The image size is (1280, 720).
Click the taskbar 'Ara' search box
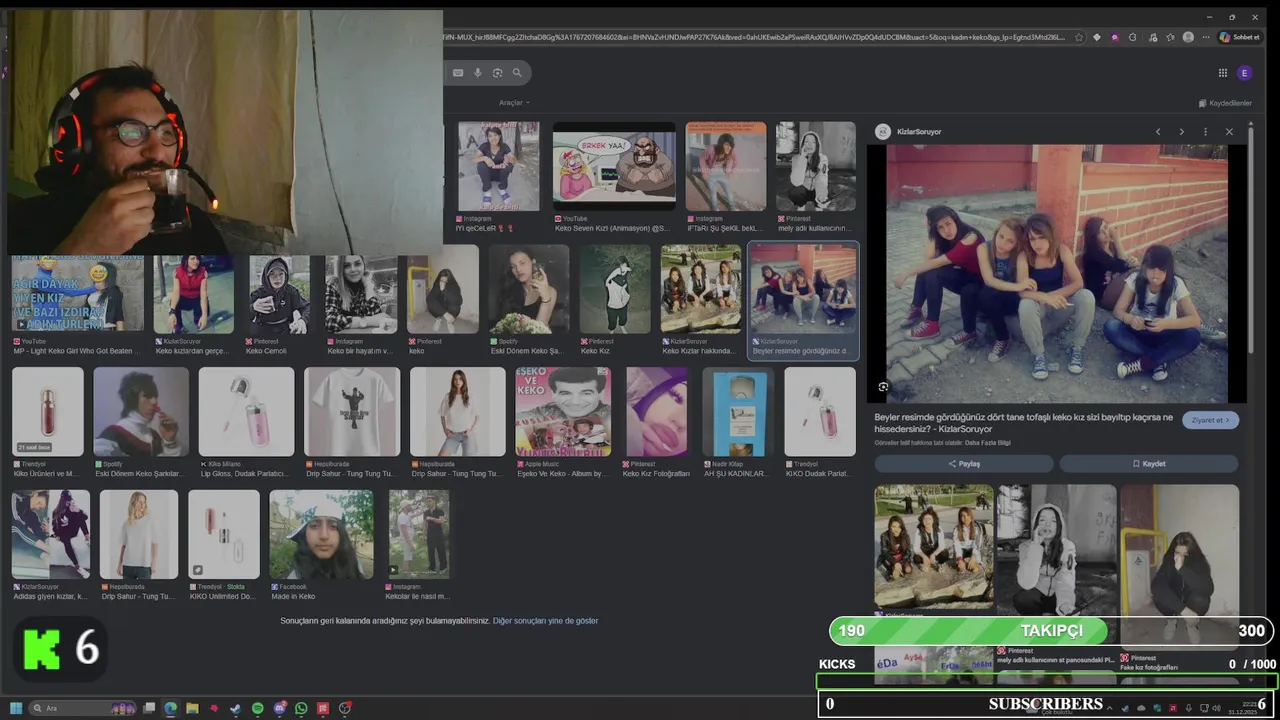click(84, 708)
